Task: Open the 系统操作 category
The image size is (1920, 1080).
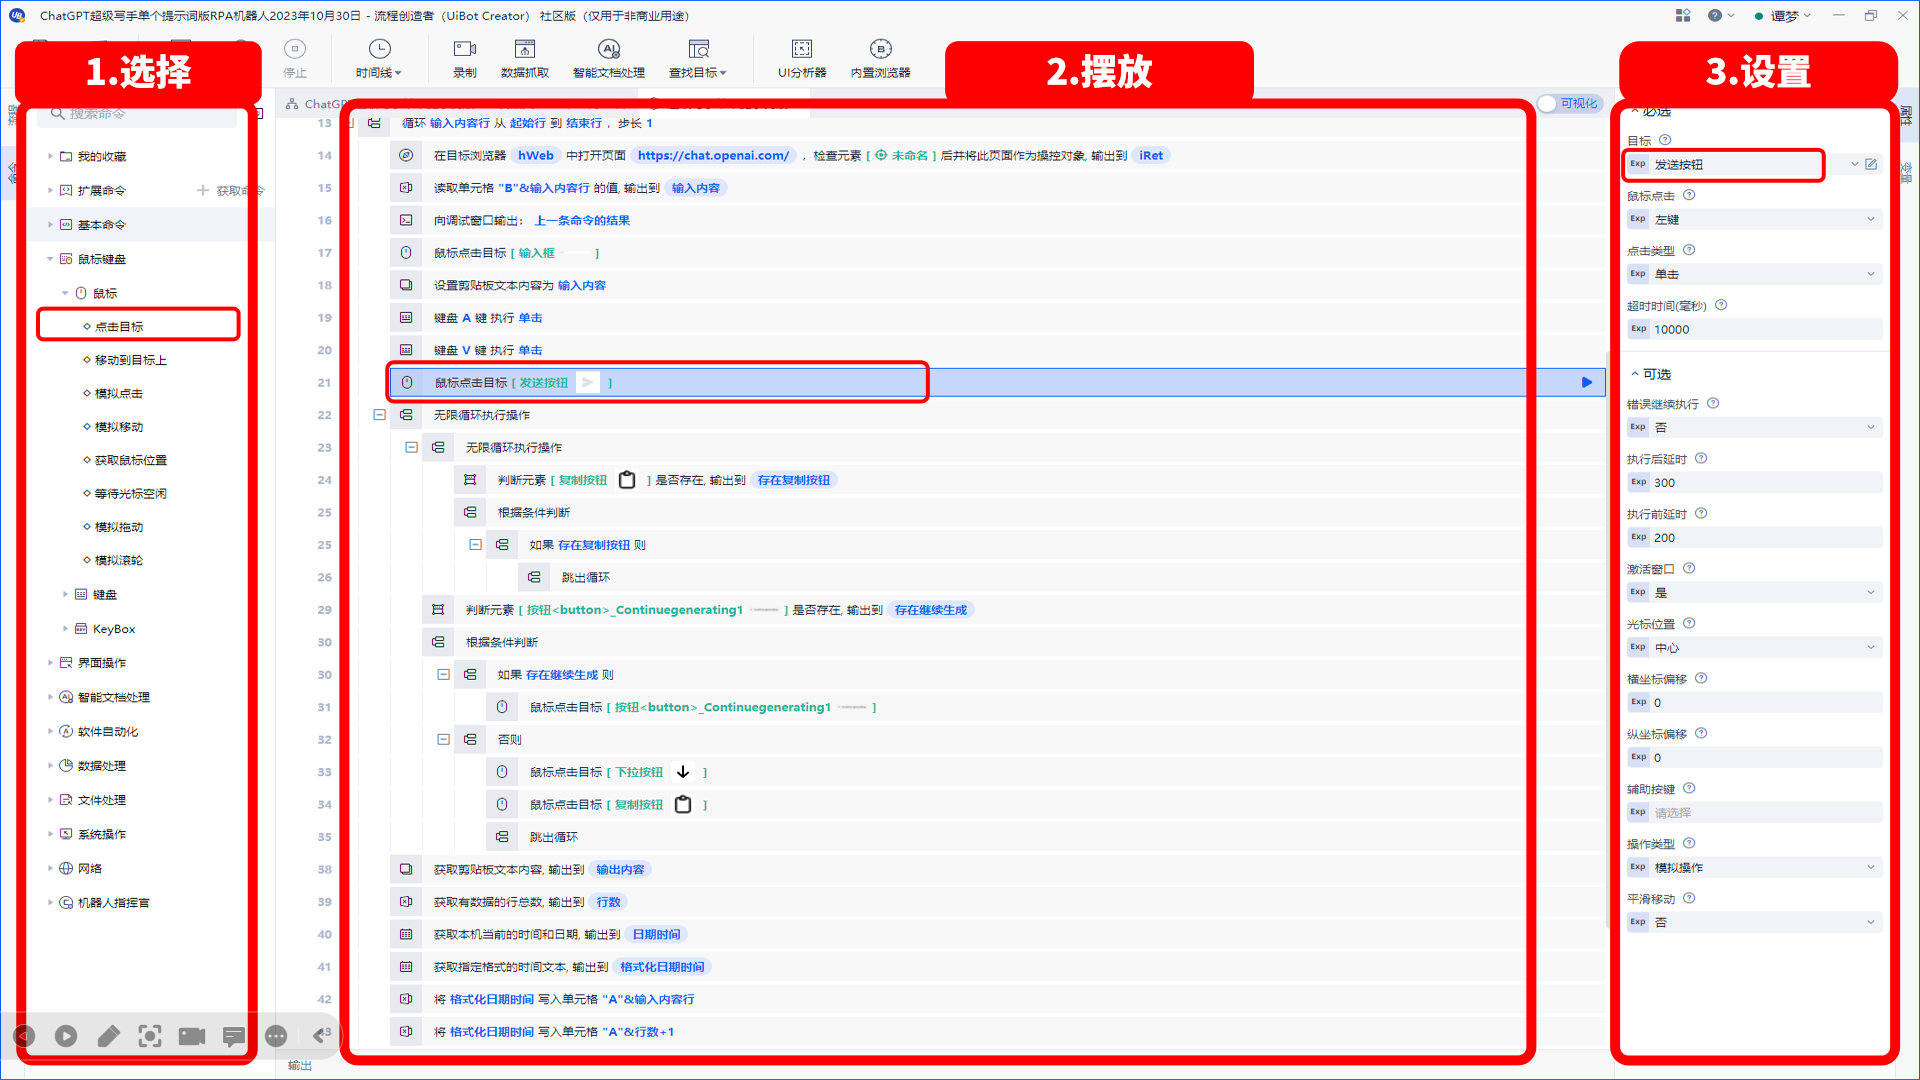Action: [x=101, y=834]
